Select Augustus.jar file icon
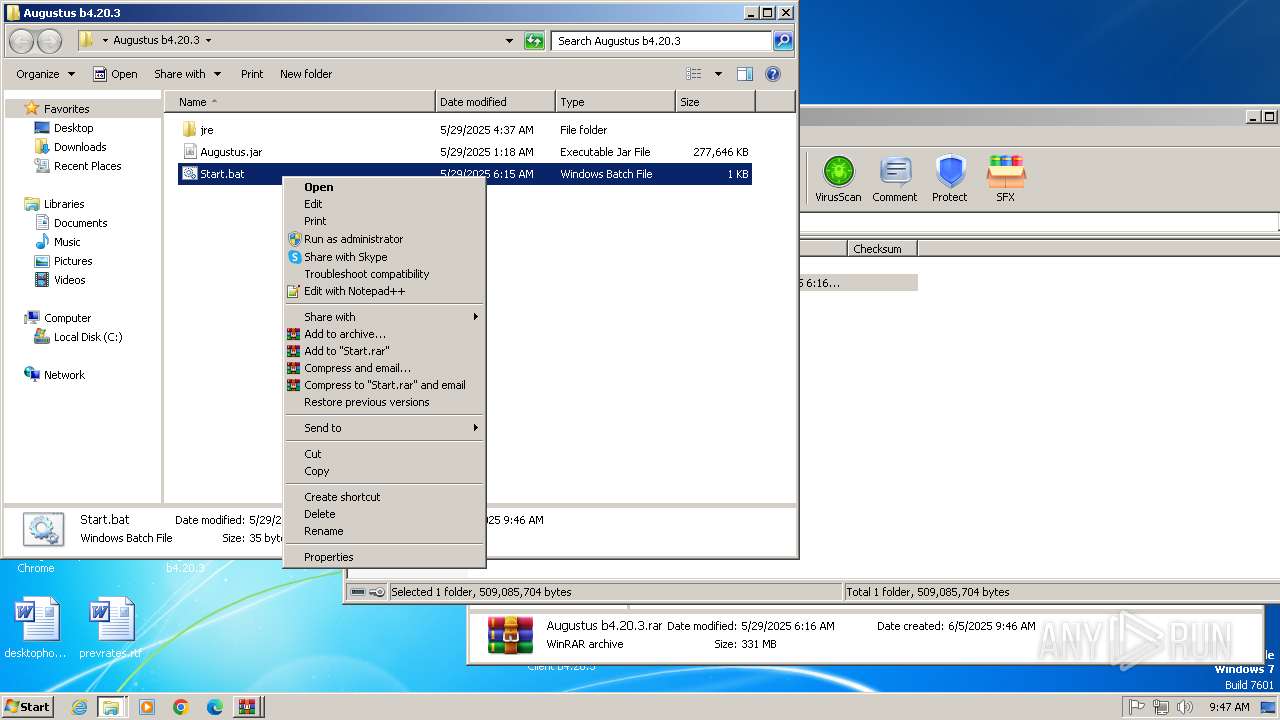This screenshot has width=1280, height=720. (190, 152)
